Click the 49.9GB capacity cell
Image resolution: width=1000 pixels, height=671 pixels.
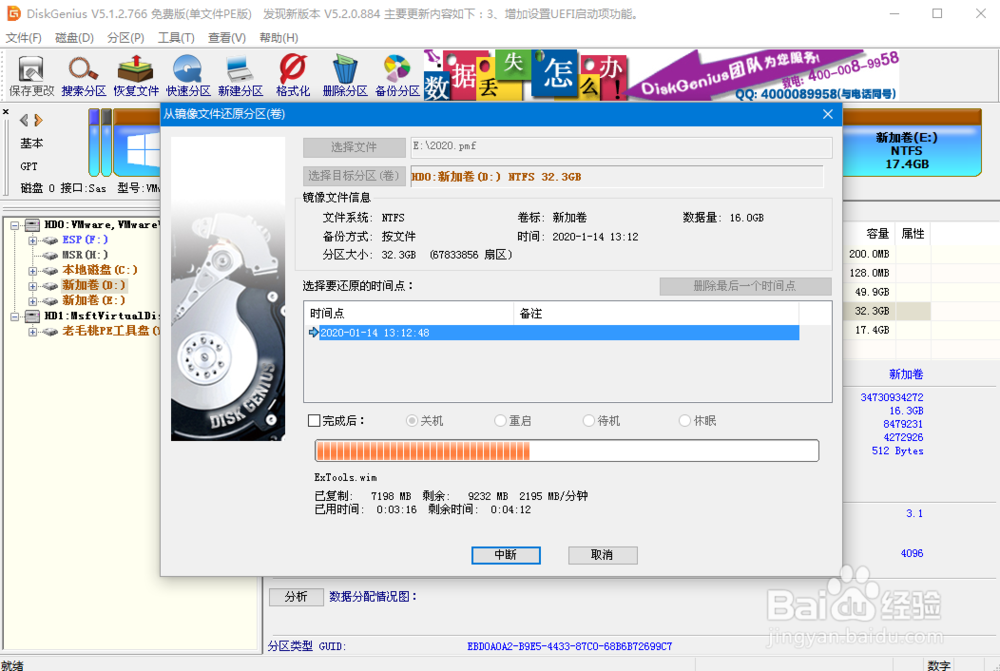(x=871, y=292)
